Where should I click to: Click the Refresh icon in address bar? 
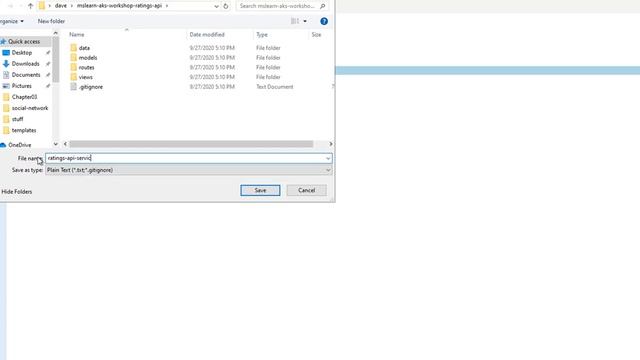(226, 6)
